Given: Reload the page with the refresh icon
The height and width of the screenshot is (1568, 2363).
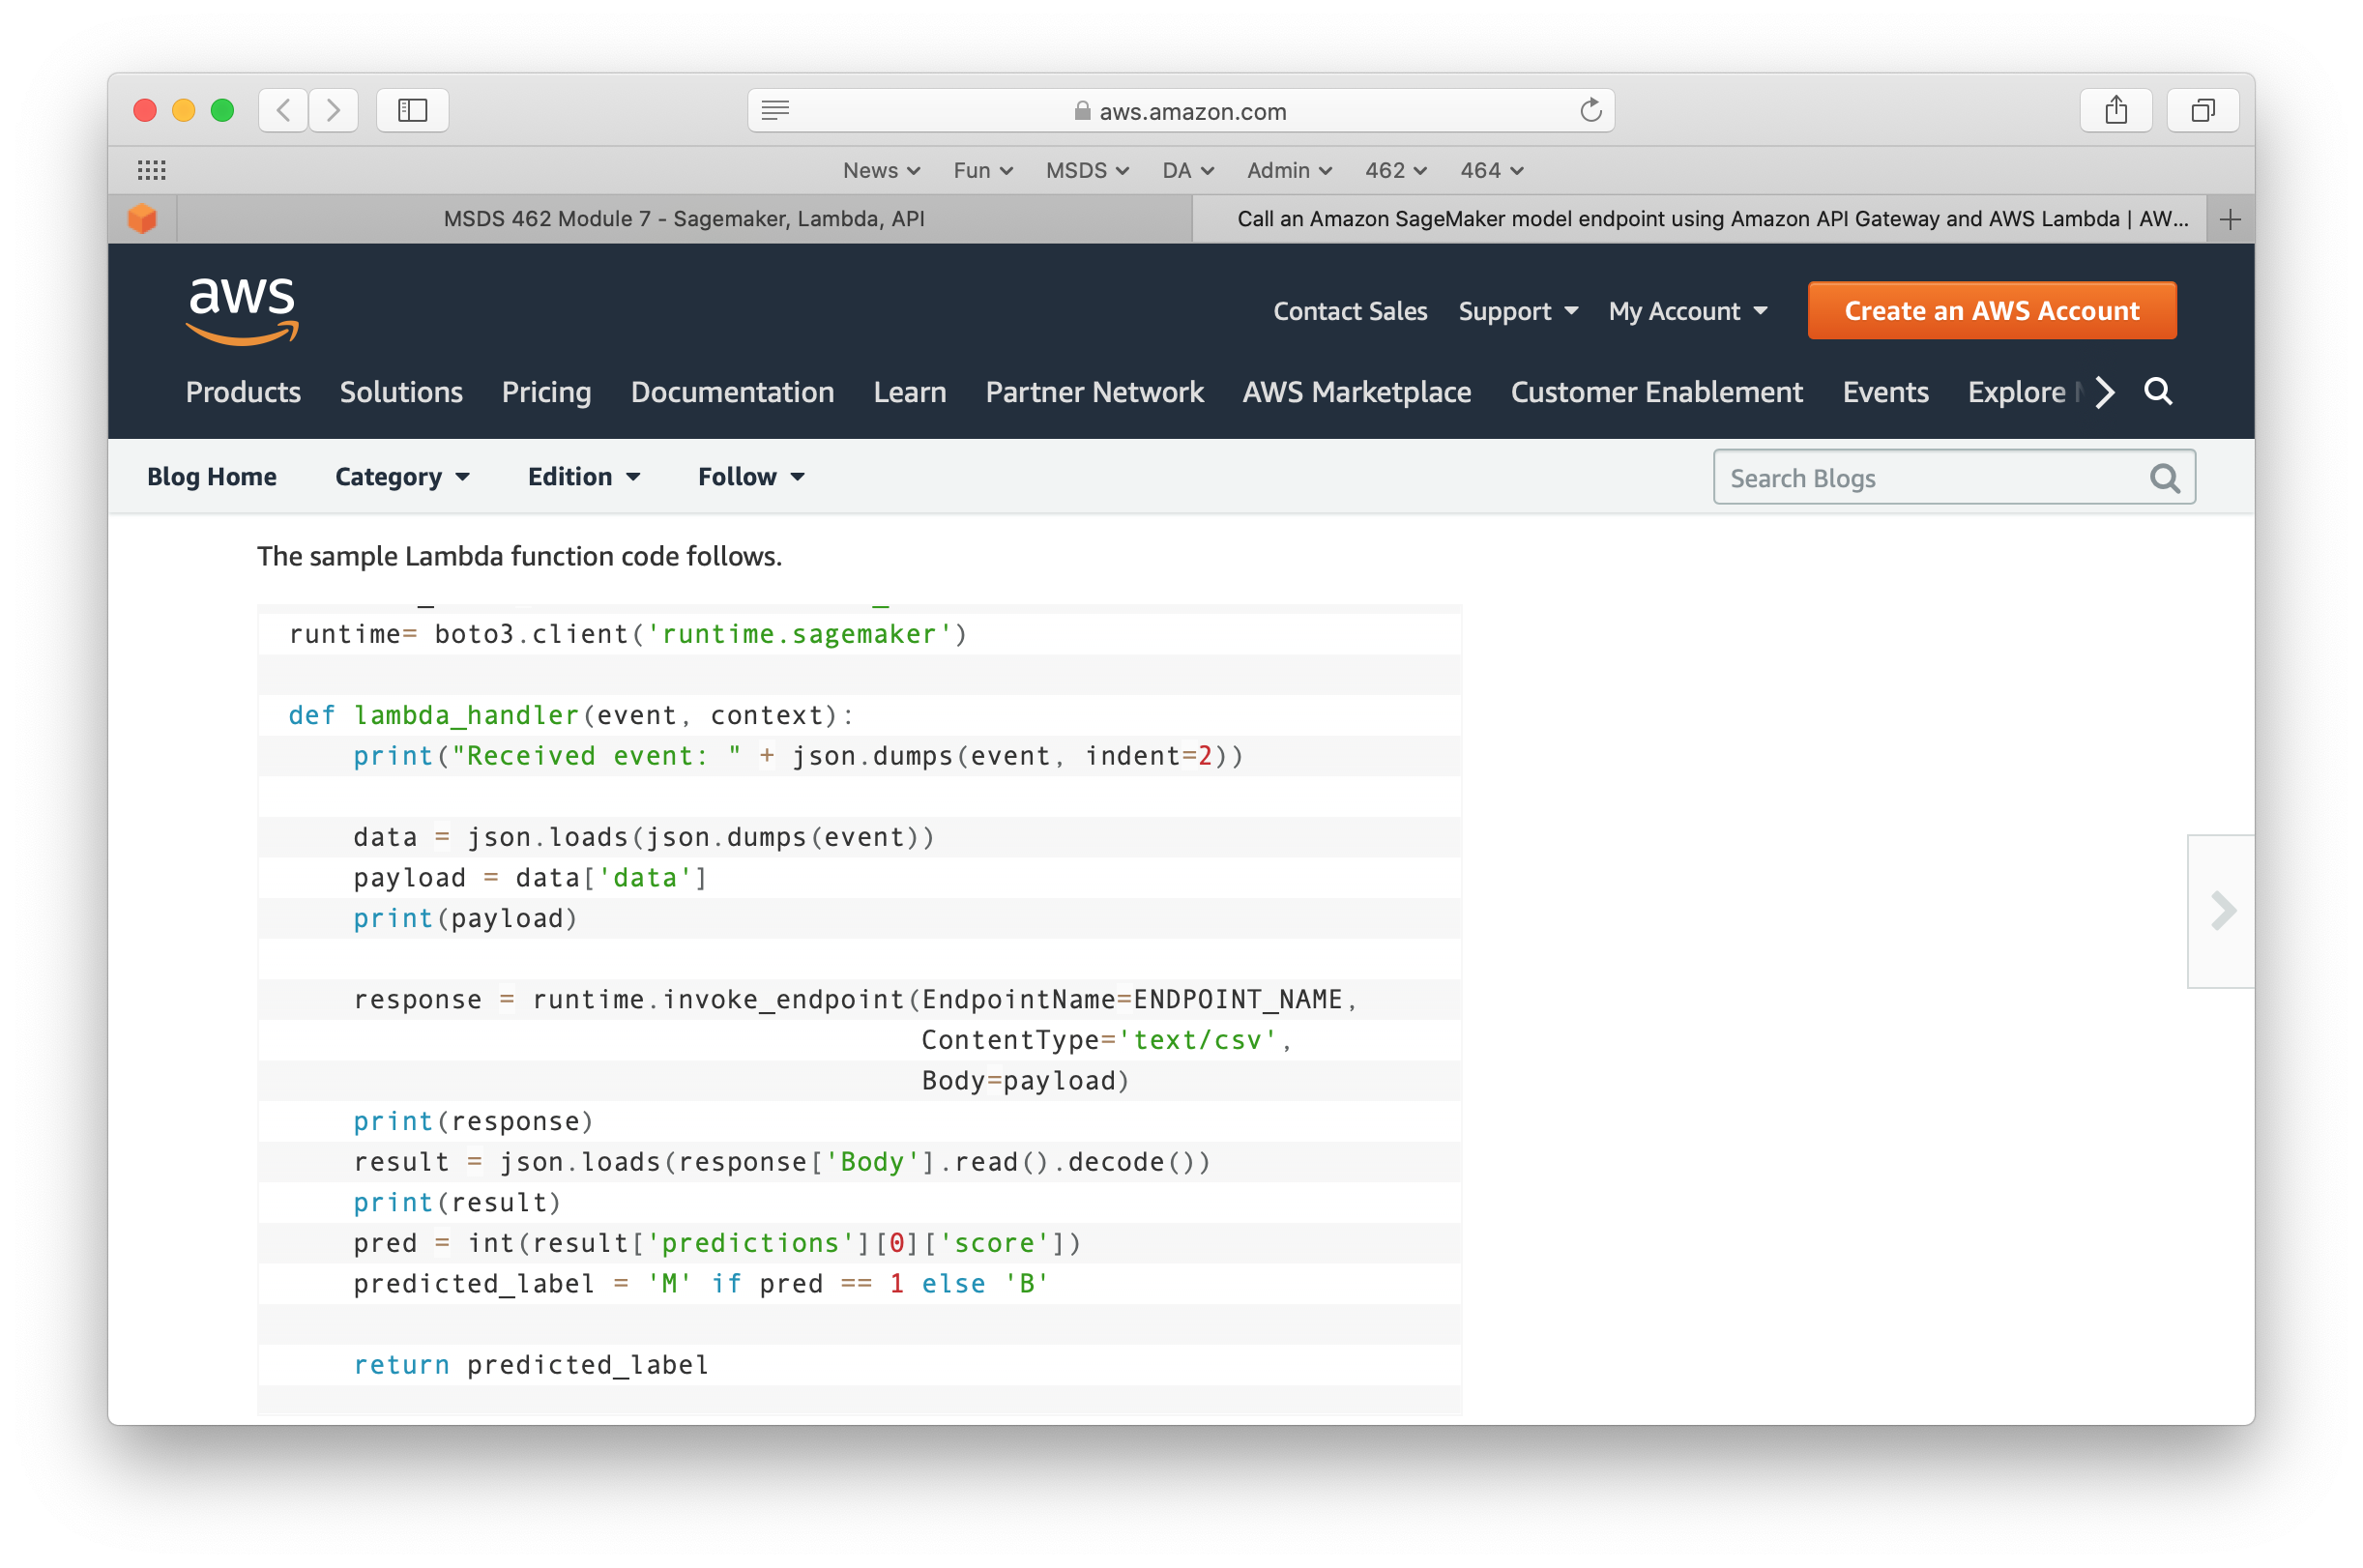Looking at the screenshot, I should (x=1590, y=110).
